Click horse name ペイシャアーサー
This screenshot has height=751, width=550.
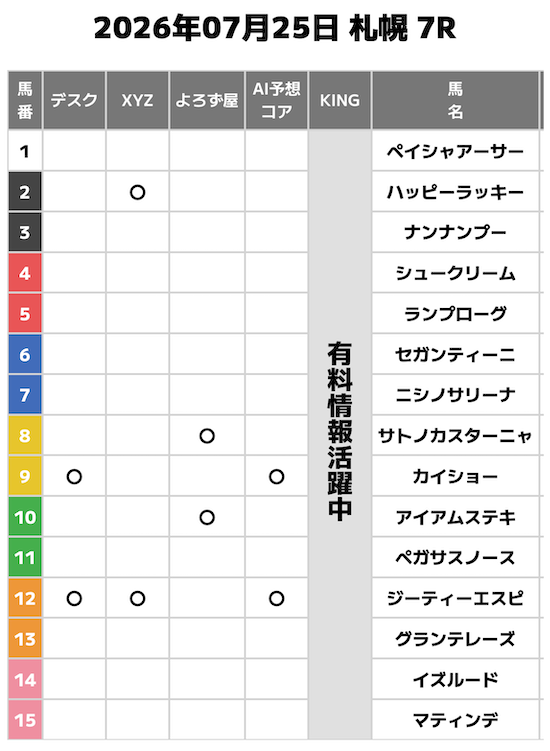click(455, 151)
